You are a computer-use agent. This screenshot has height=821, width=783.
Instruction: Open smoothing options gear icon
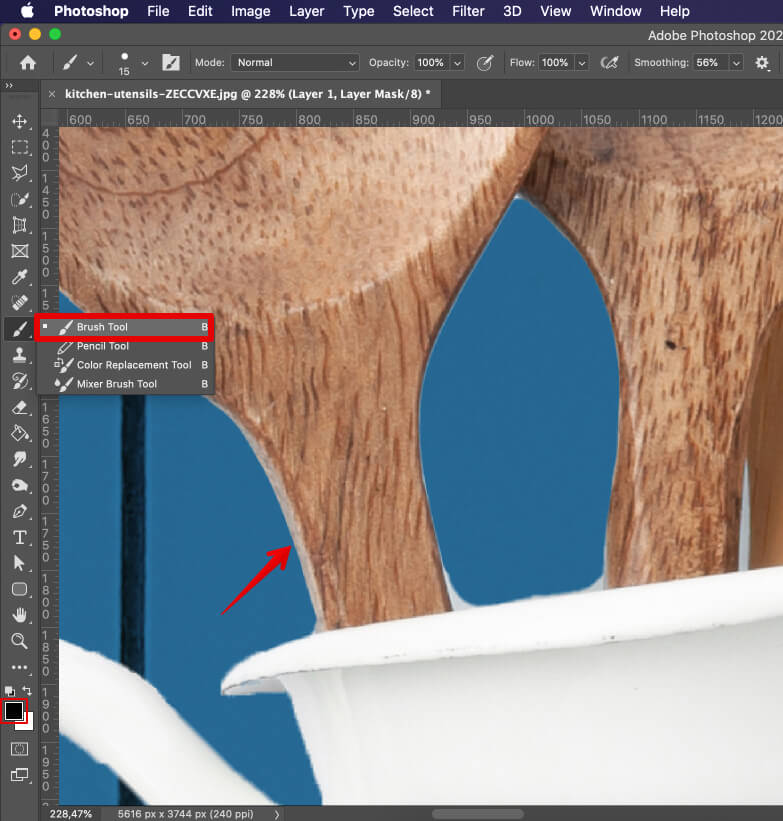pyautogui.click(x=762, y=63)
